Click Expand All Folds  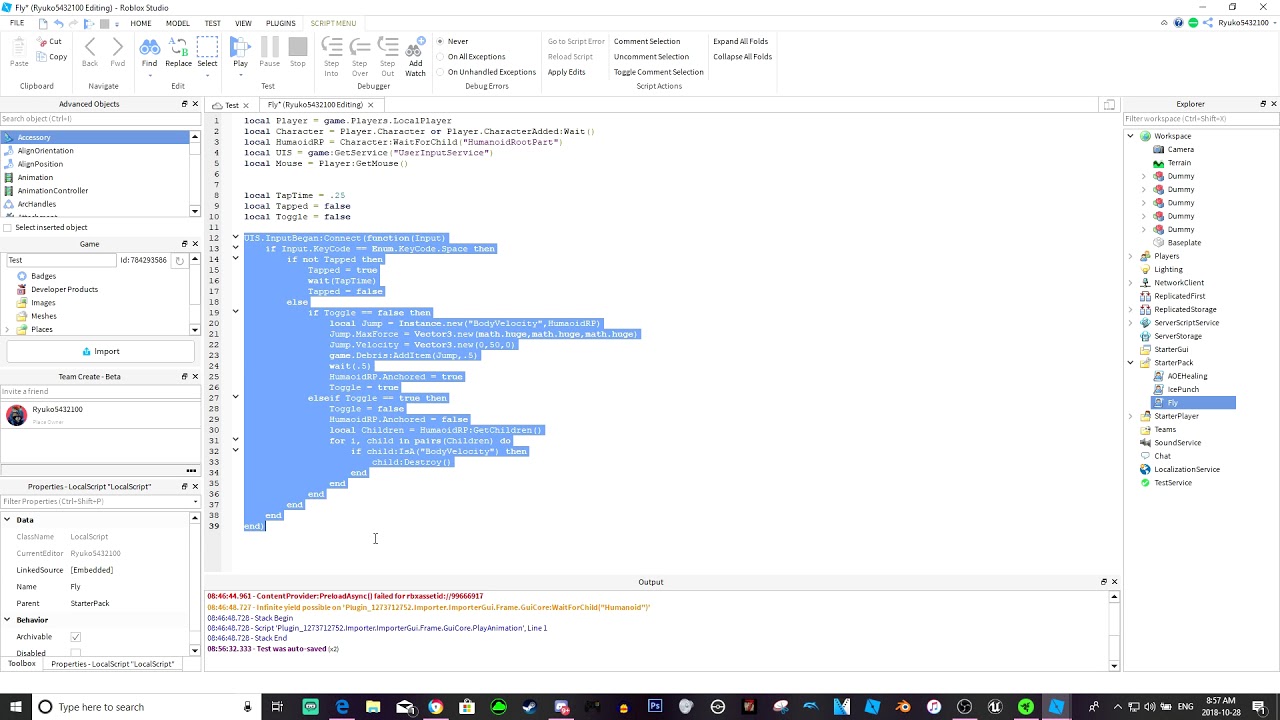[x=741, y=41]
